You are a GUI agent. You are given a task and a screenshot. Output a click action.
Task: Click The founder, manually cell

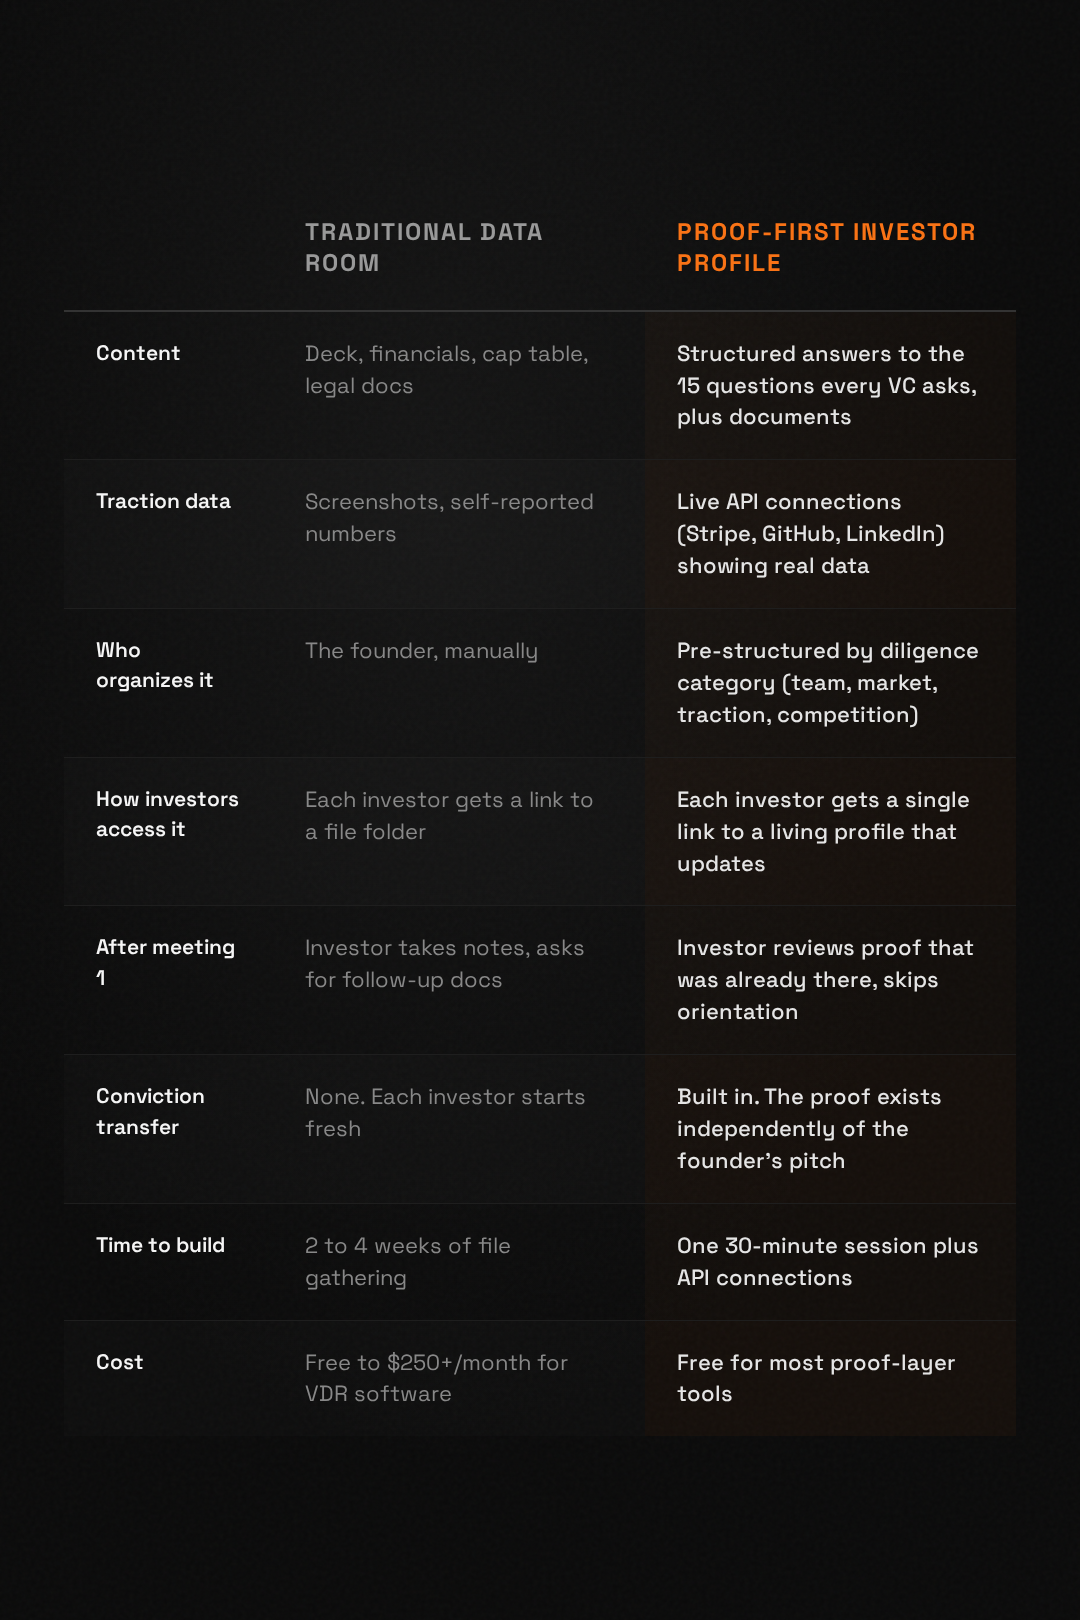pyautogui.click(x=421, y=651)
